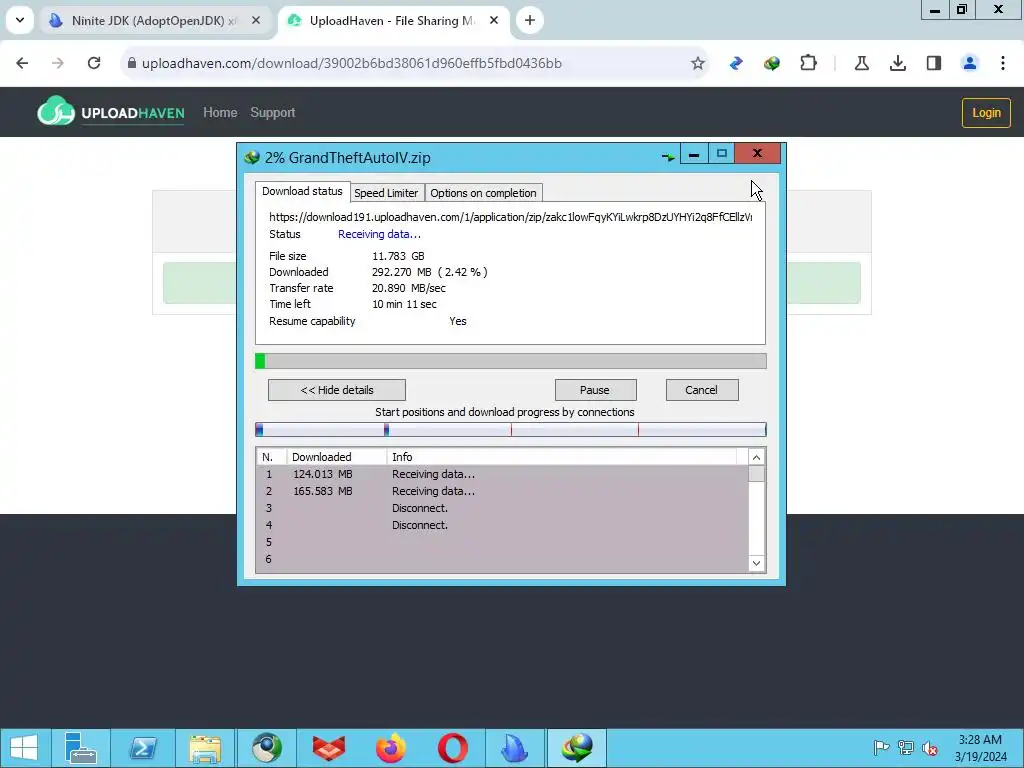
Task: Open the IDM extension icon in Chrome toolbar
Action: pos(772,63)
